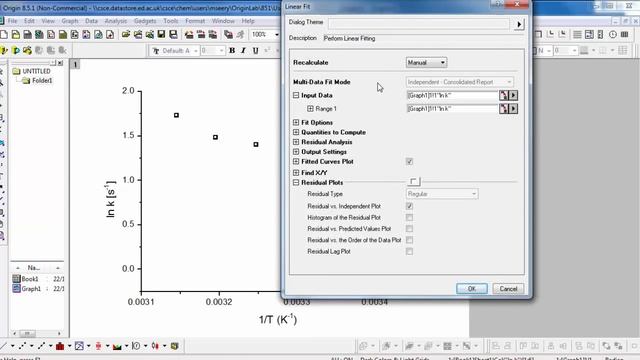Click the Scatter plot tool icon
640x360 pixels.
tap(22, 346)
